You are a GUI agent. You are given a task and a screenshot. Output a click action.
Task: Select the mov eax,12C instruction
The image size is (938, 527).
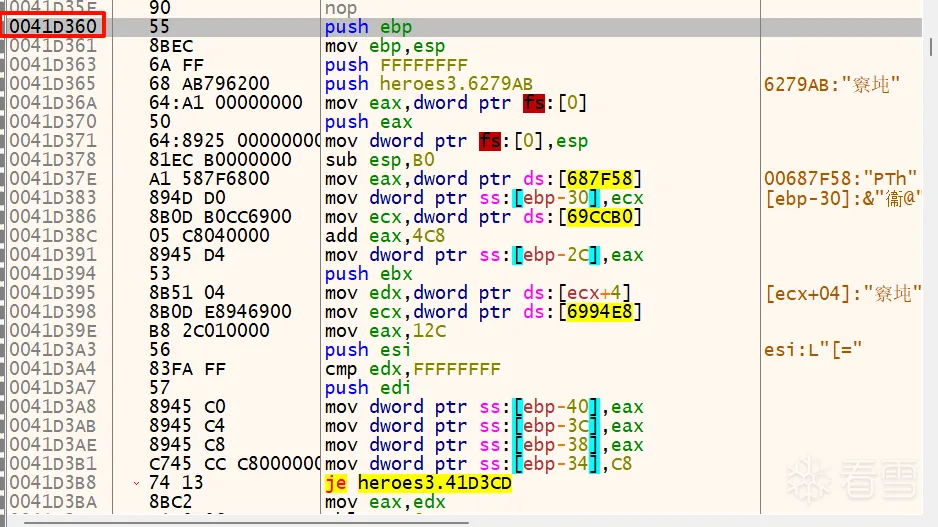pos(382,331)
